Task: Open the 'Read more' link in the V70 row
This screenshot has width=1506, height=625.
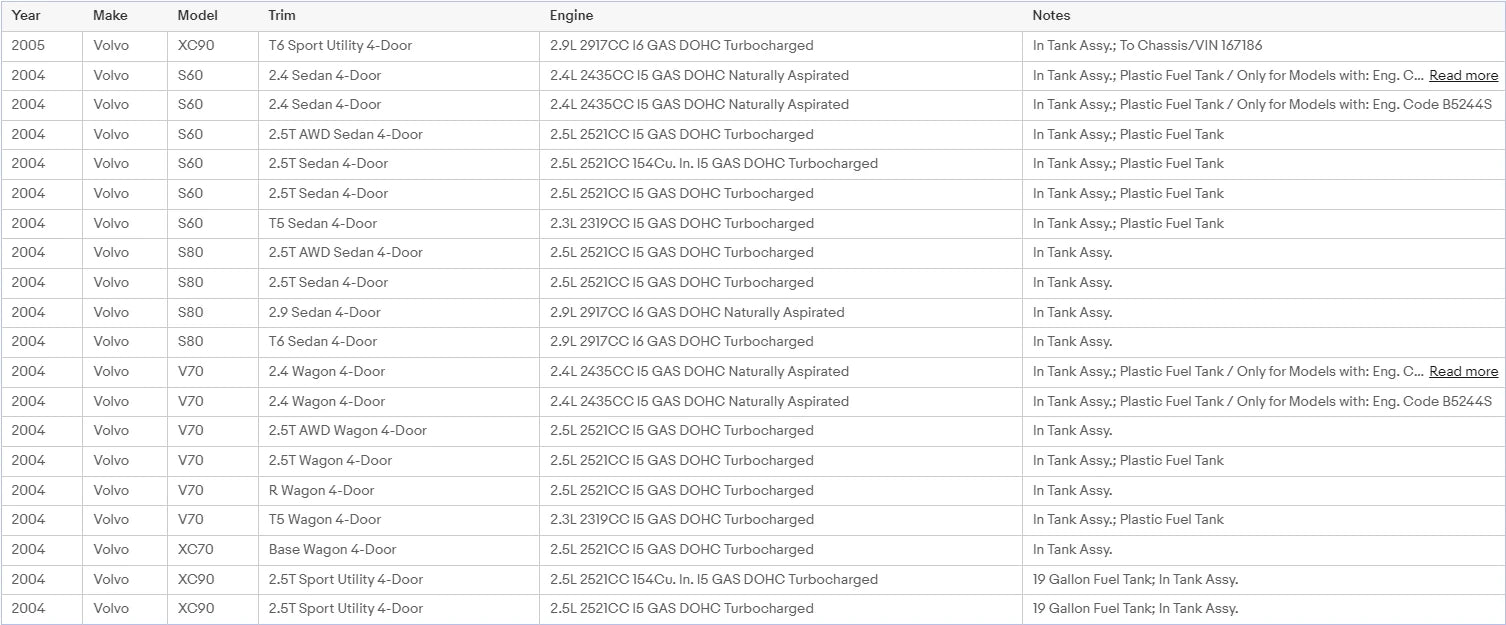Action: click(x=1463, y=371)
